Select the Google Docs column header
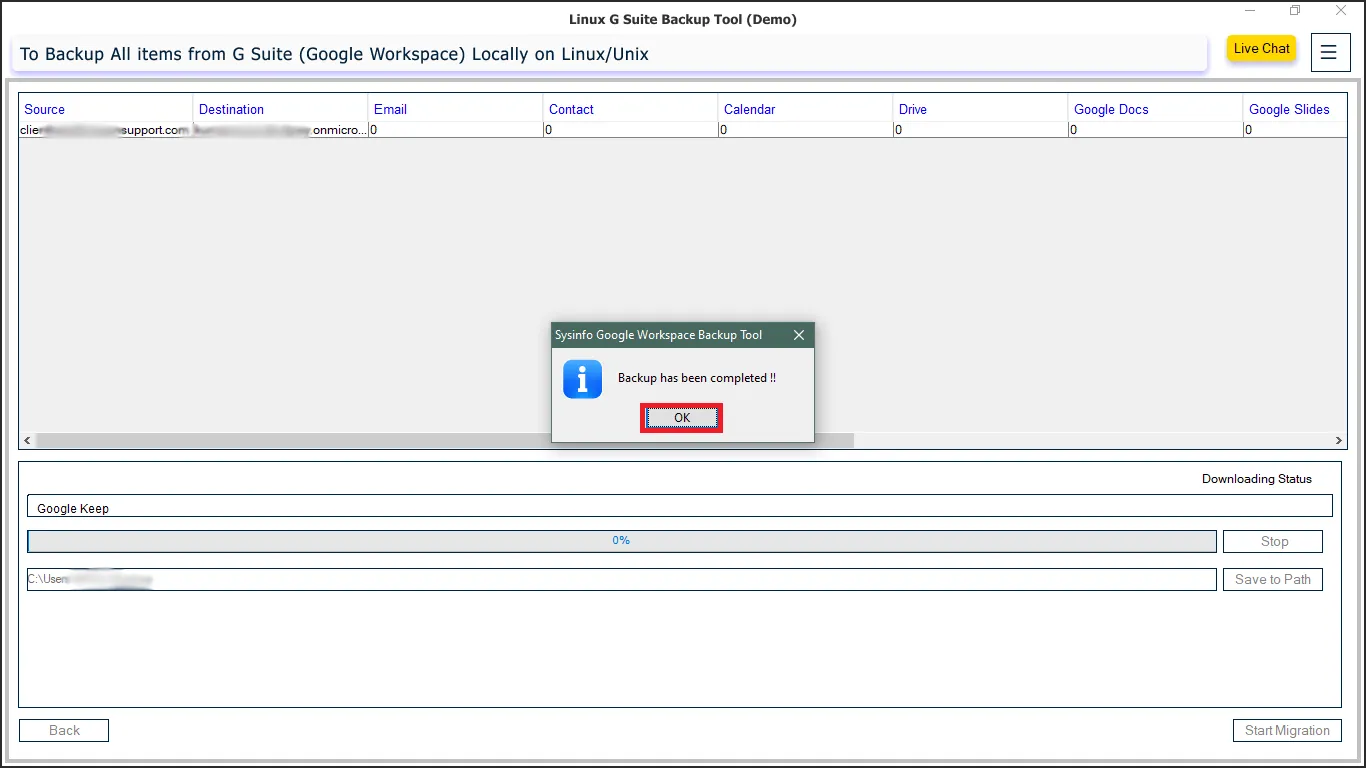The height and width of the screenshot is (768, 1366). [x=1111, y=109]
